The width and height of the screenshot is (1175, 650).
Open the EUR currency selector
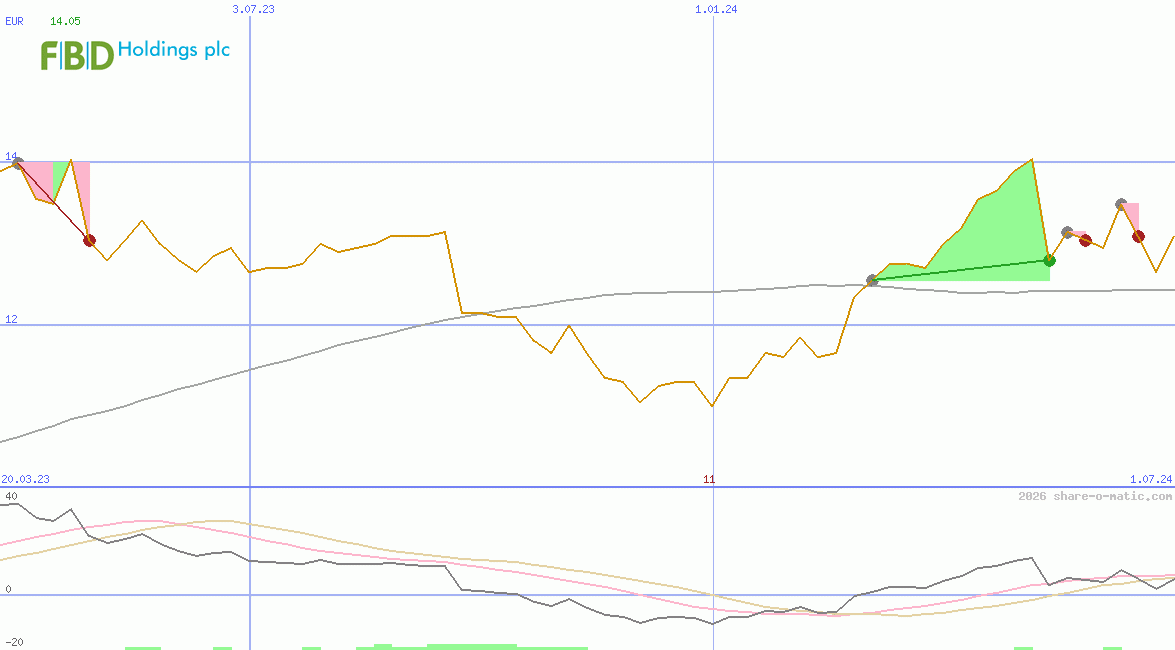(13, 21)
